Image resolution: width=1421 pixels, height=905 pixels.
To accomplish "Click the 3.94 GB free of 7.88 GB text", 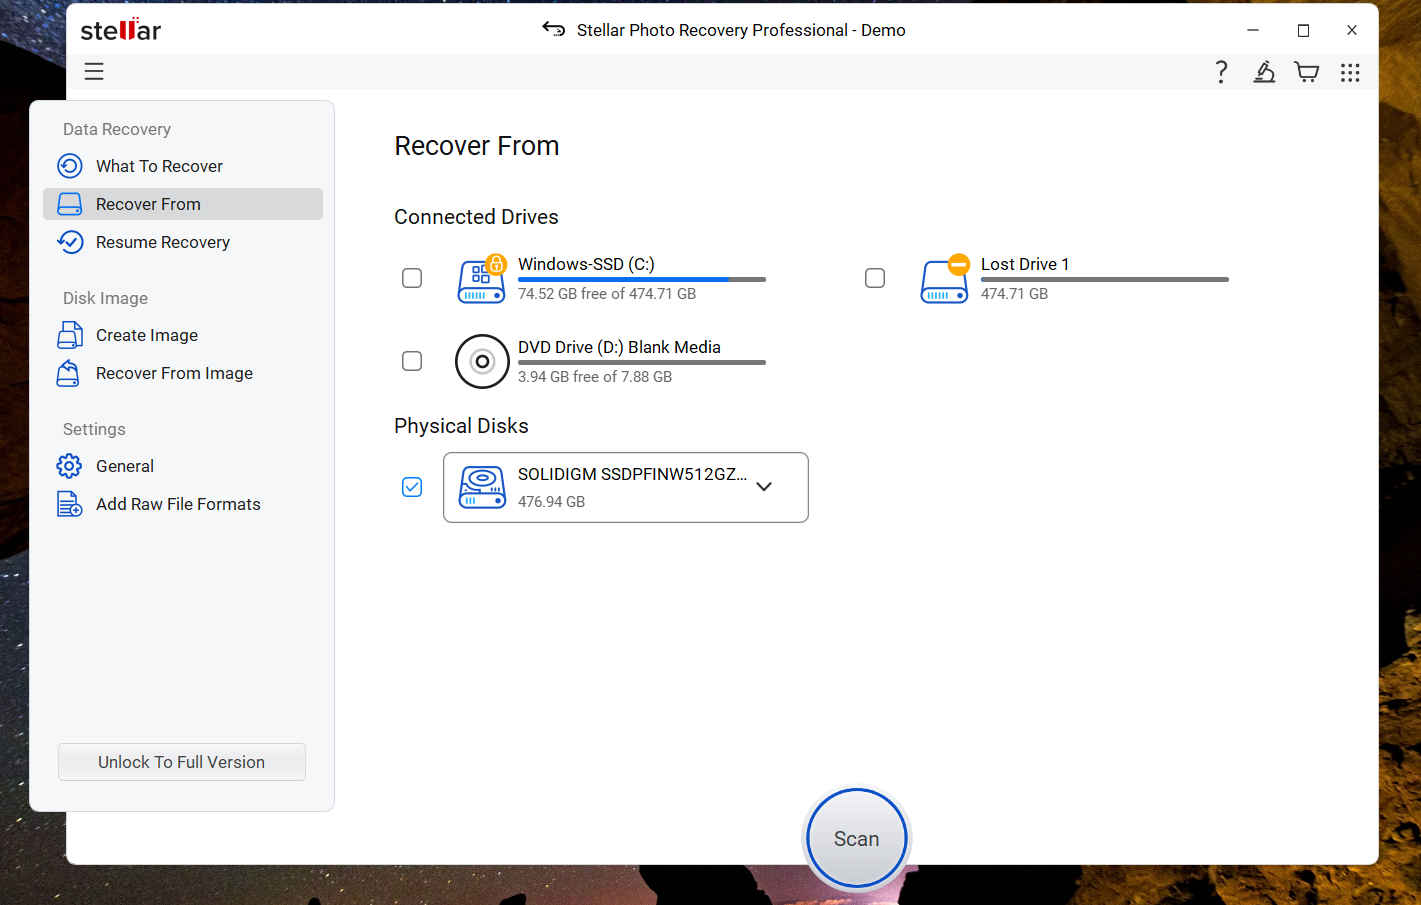I will (x=595, y=377).
